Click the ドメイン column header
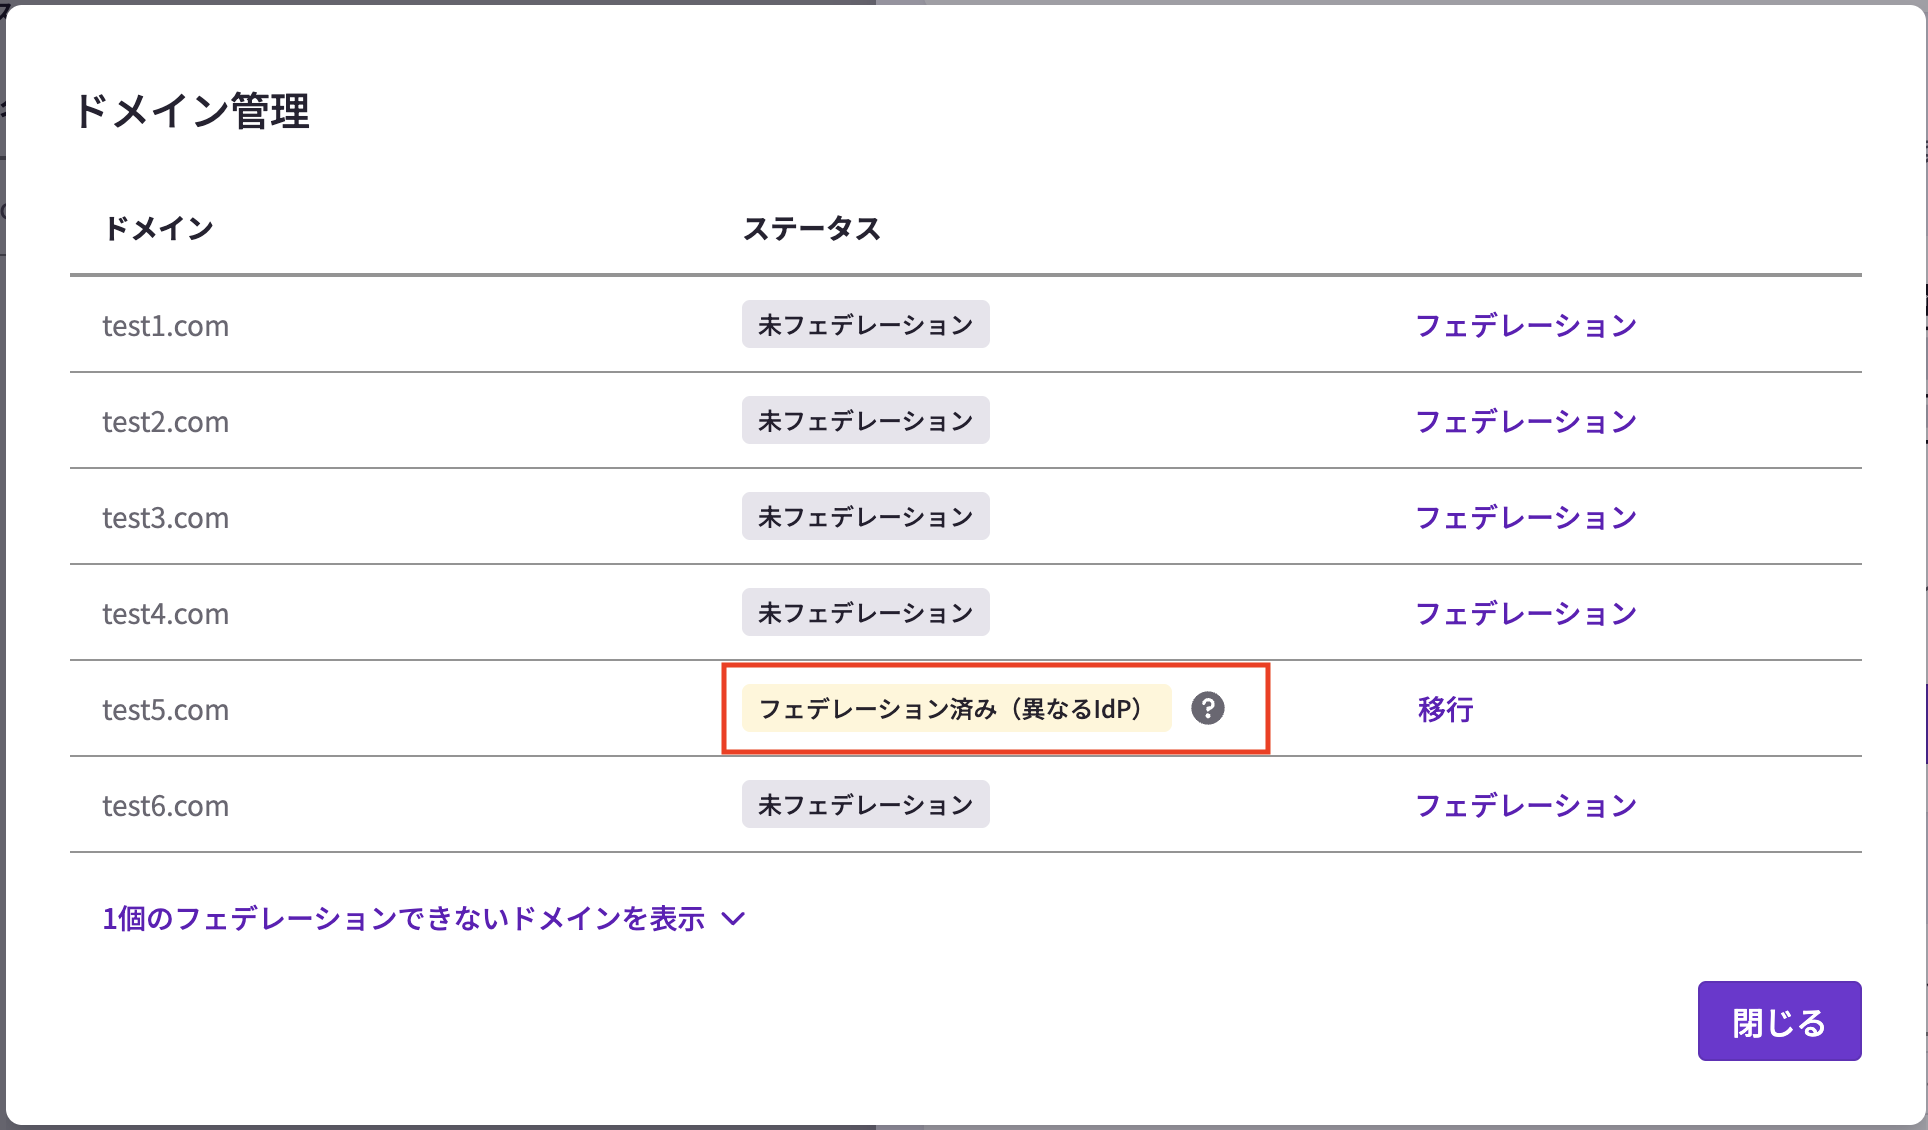 click(158, 228)
